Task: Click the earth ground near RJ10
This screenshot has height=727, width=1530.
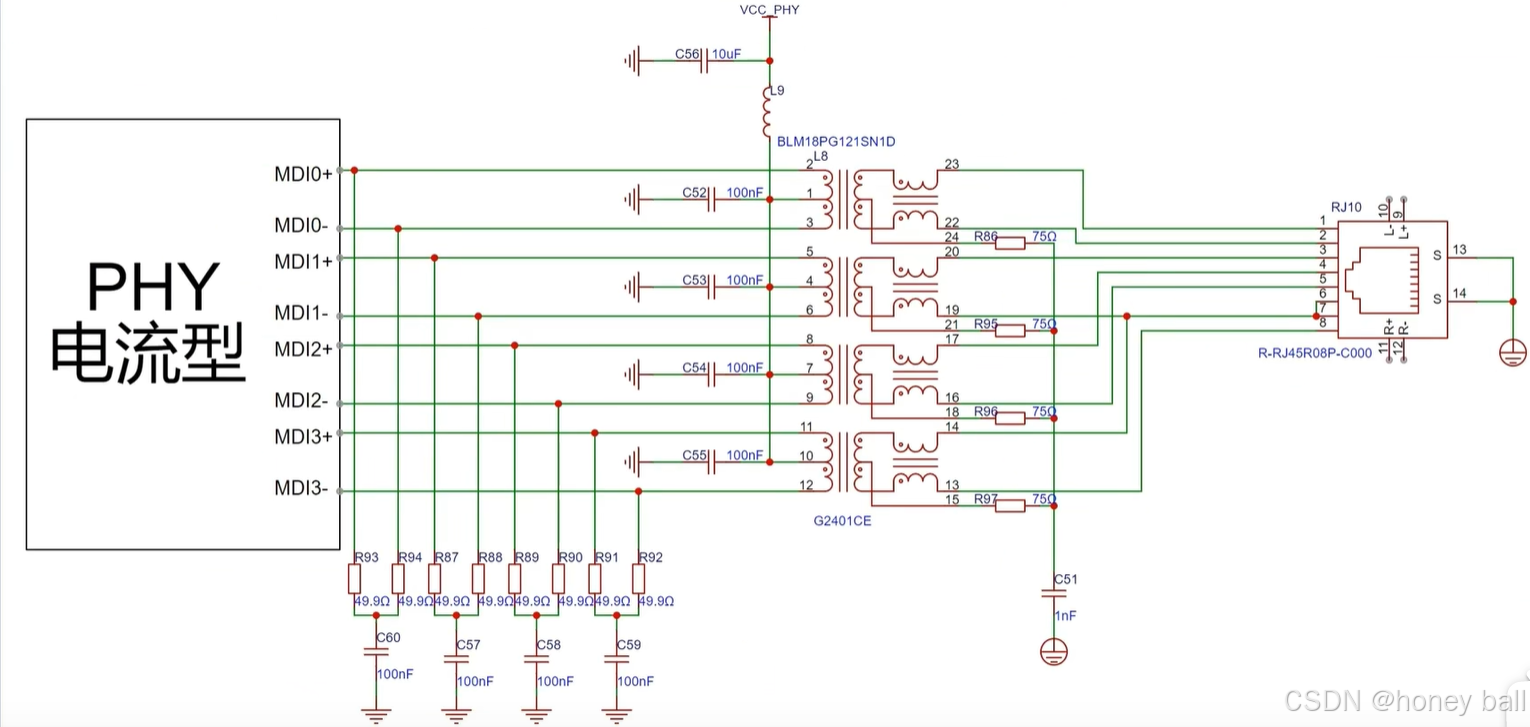Action: pyautogui.click(x=1511, y=352)
